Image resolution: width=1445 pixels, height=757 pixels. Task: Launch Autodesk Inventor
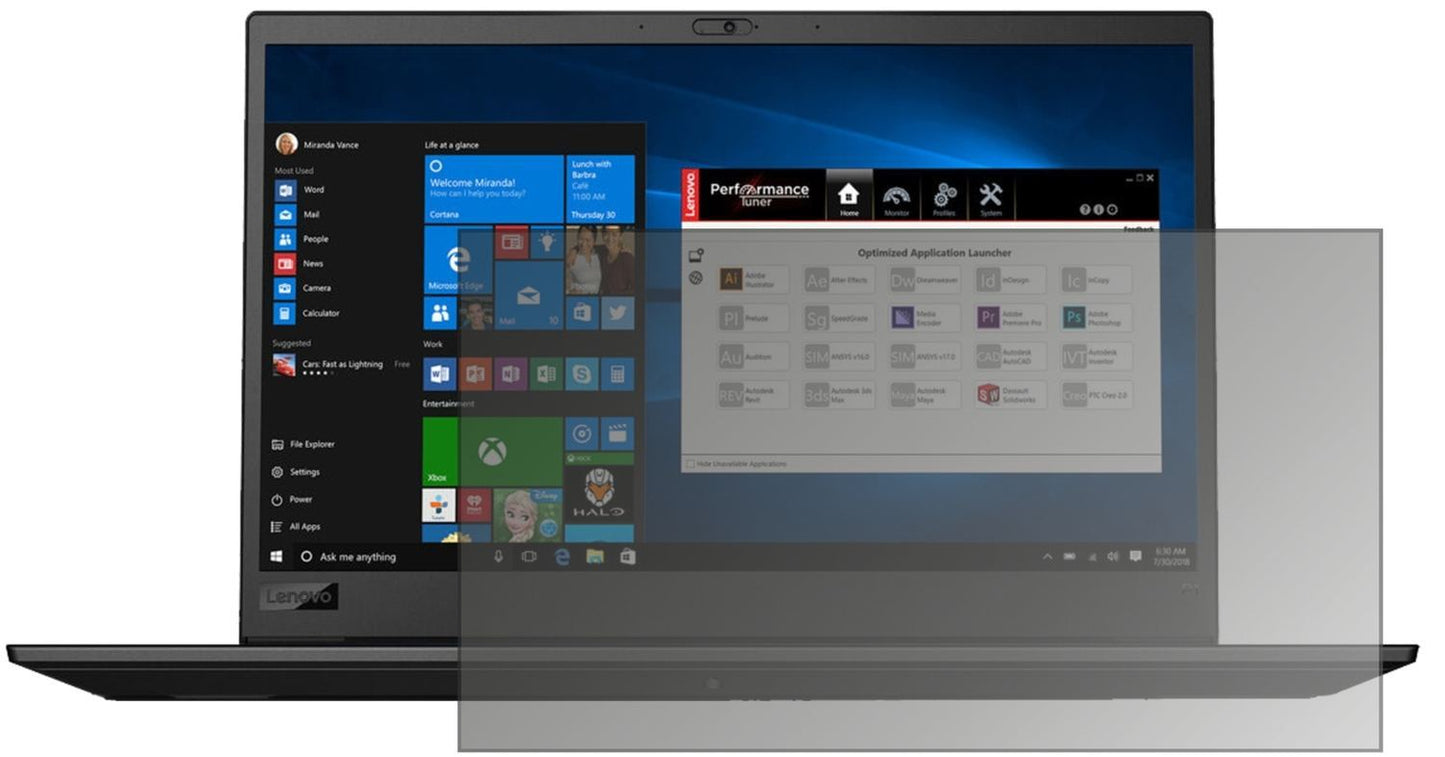(1097, 356)
